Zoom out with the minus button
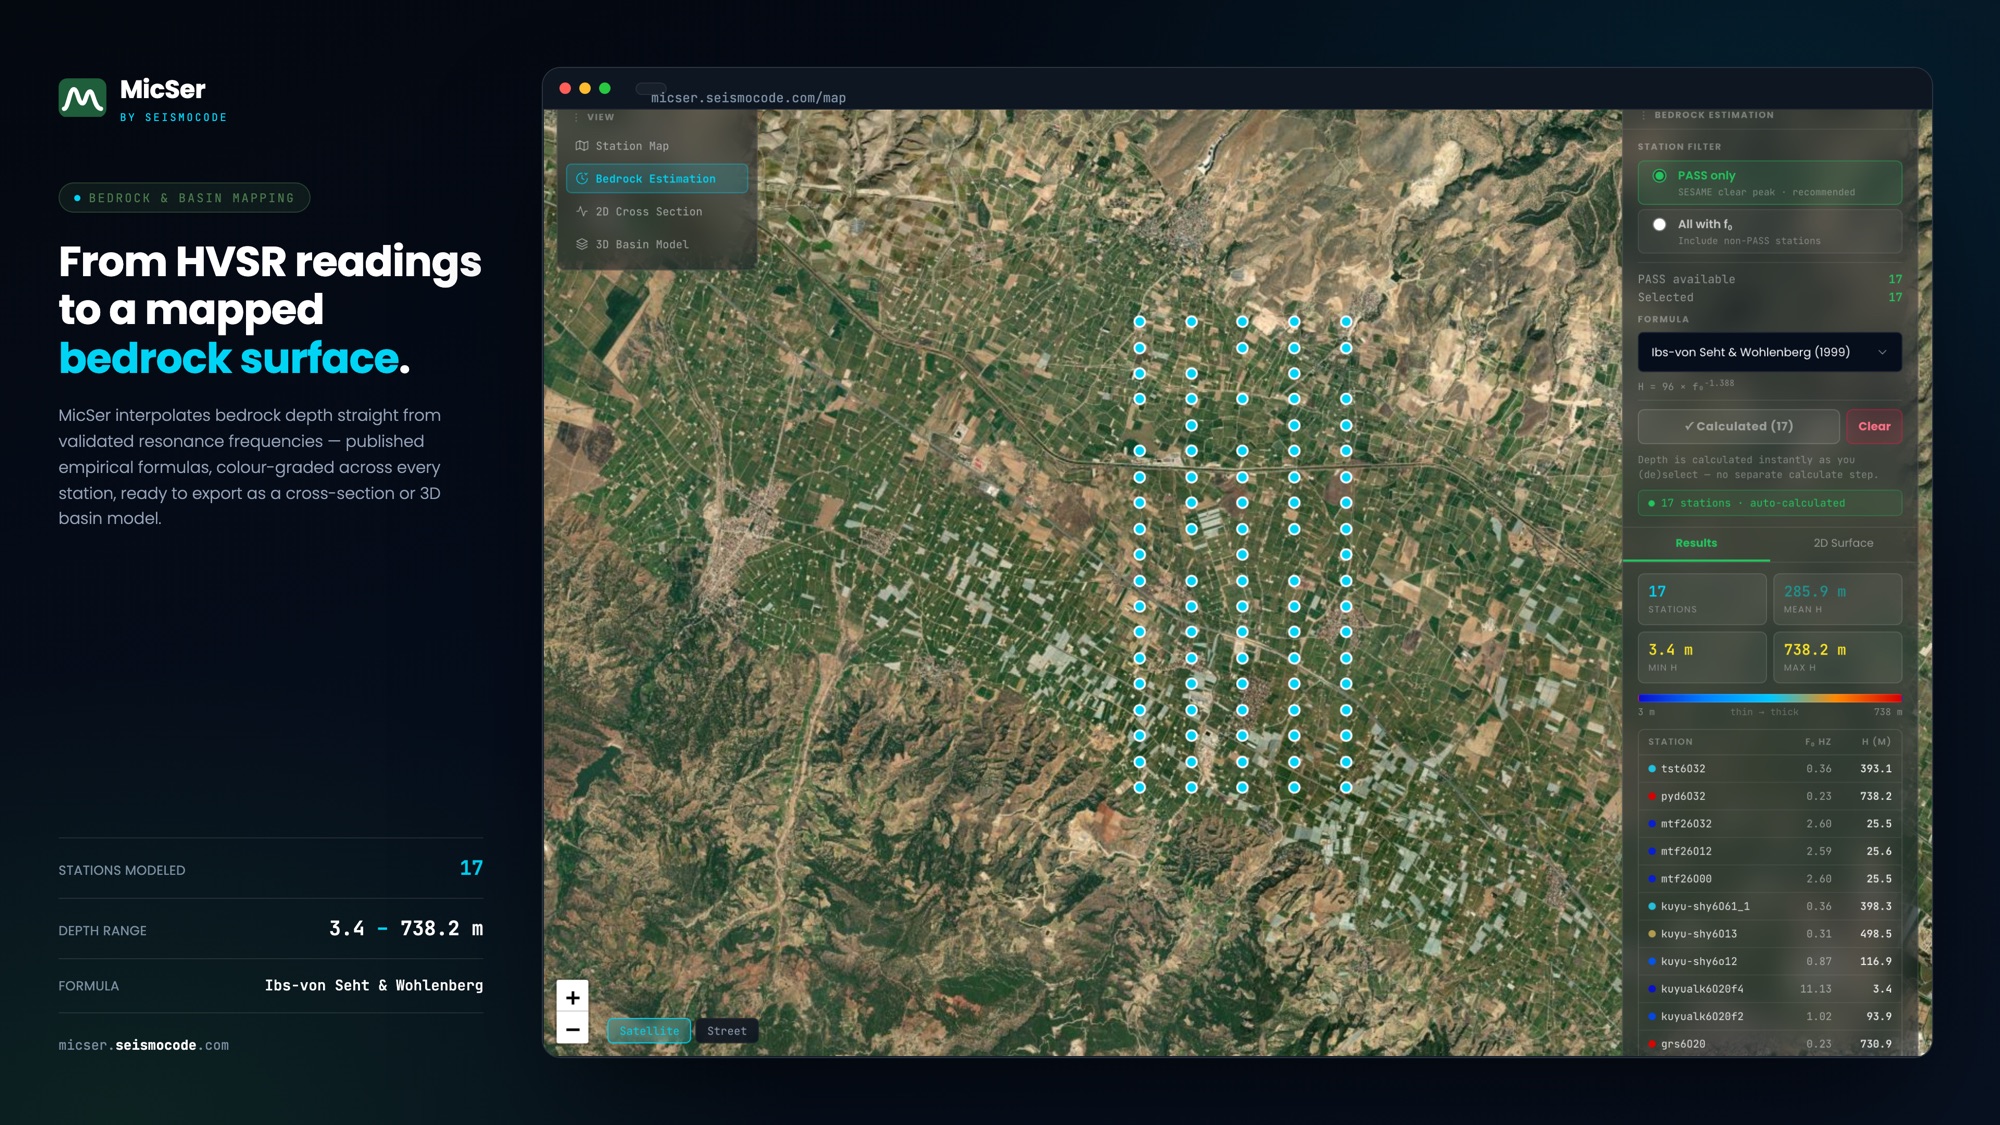The width and height of the screenshot is (2000, 1125). pyautogui.click(x=572, y=1029)
